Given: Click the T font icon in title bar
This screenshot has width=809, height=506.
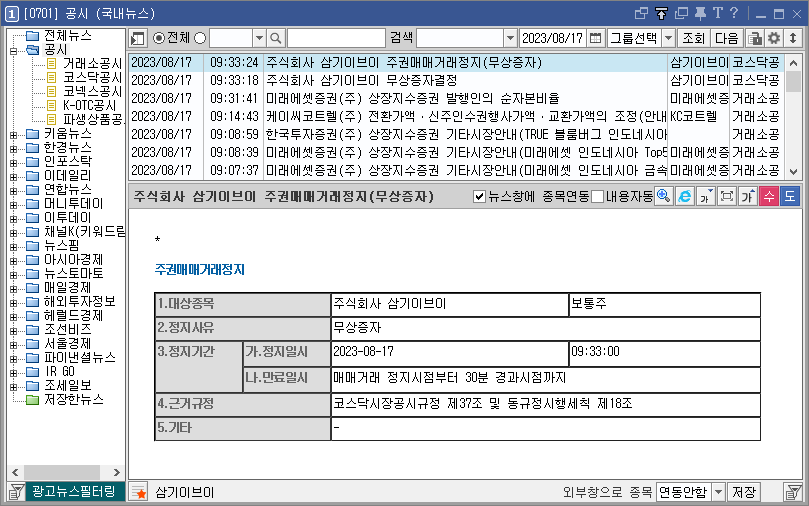Looking at the screenshot, I should pos(718,13).
